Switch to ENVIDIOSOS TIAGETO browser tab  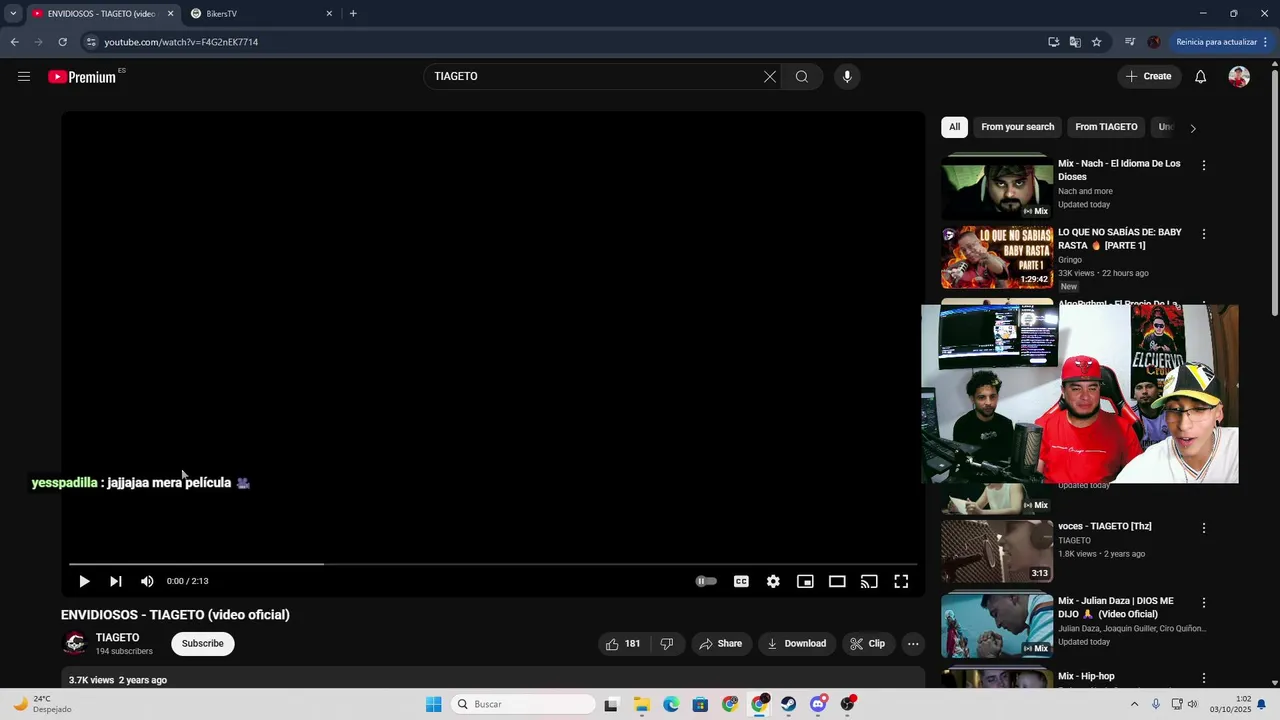(100, 14)
